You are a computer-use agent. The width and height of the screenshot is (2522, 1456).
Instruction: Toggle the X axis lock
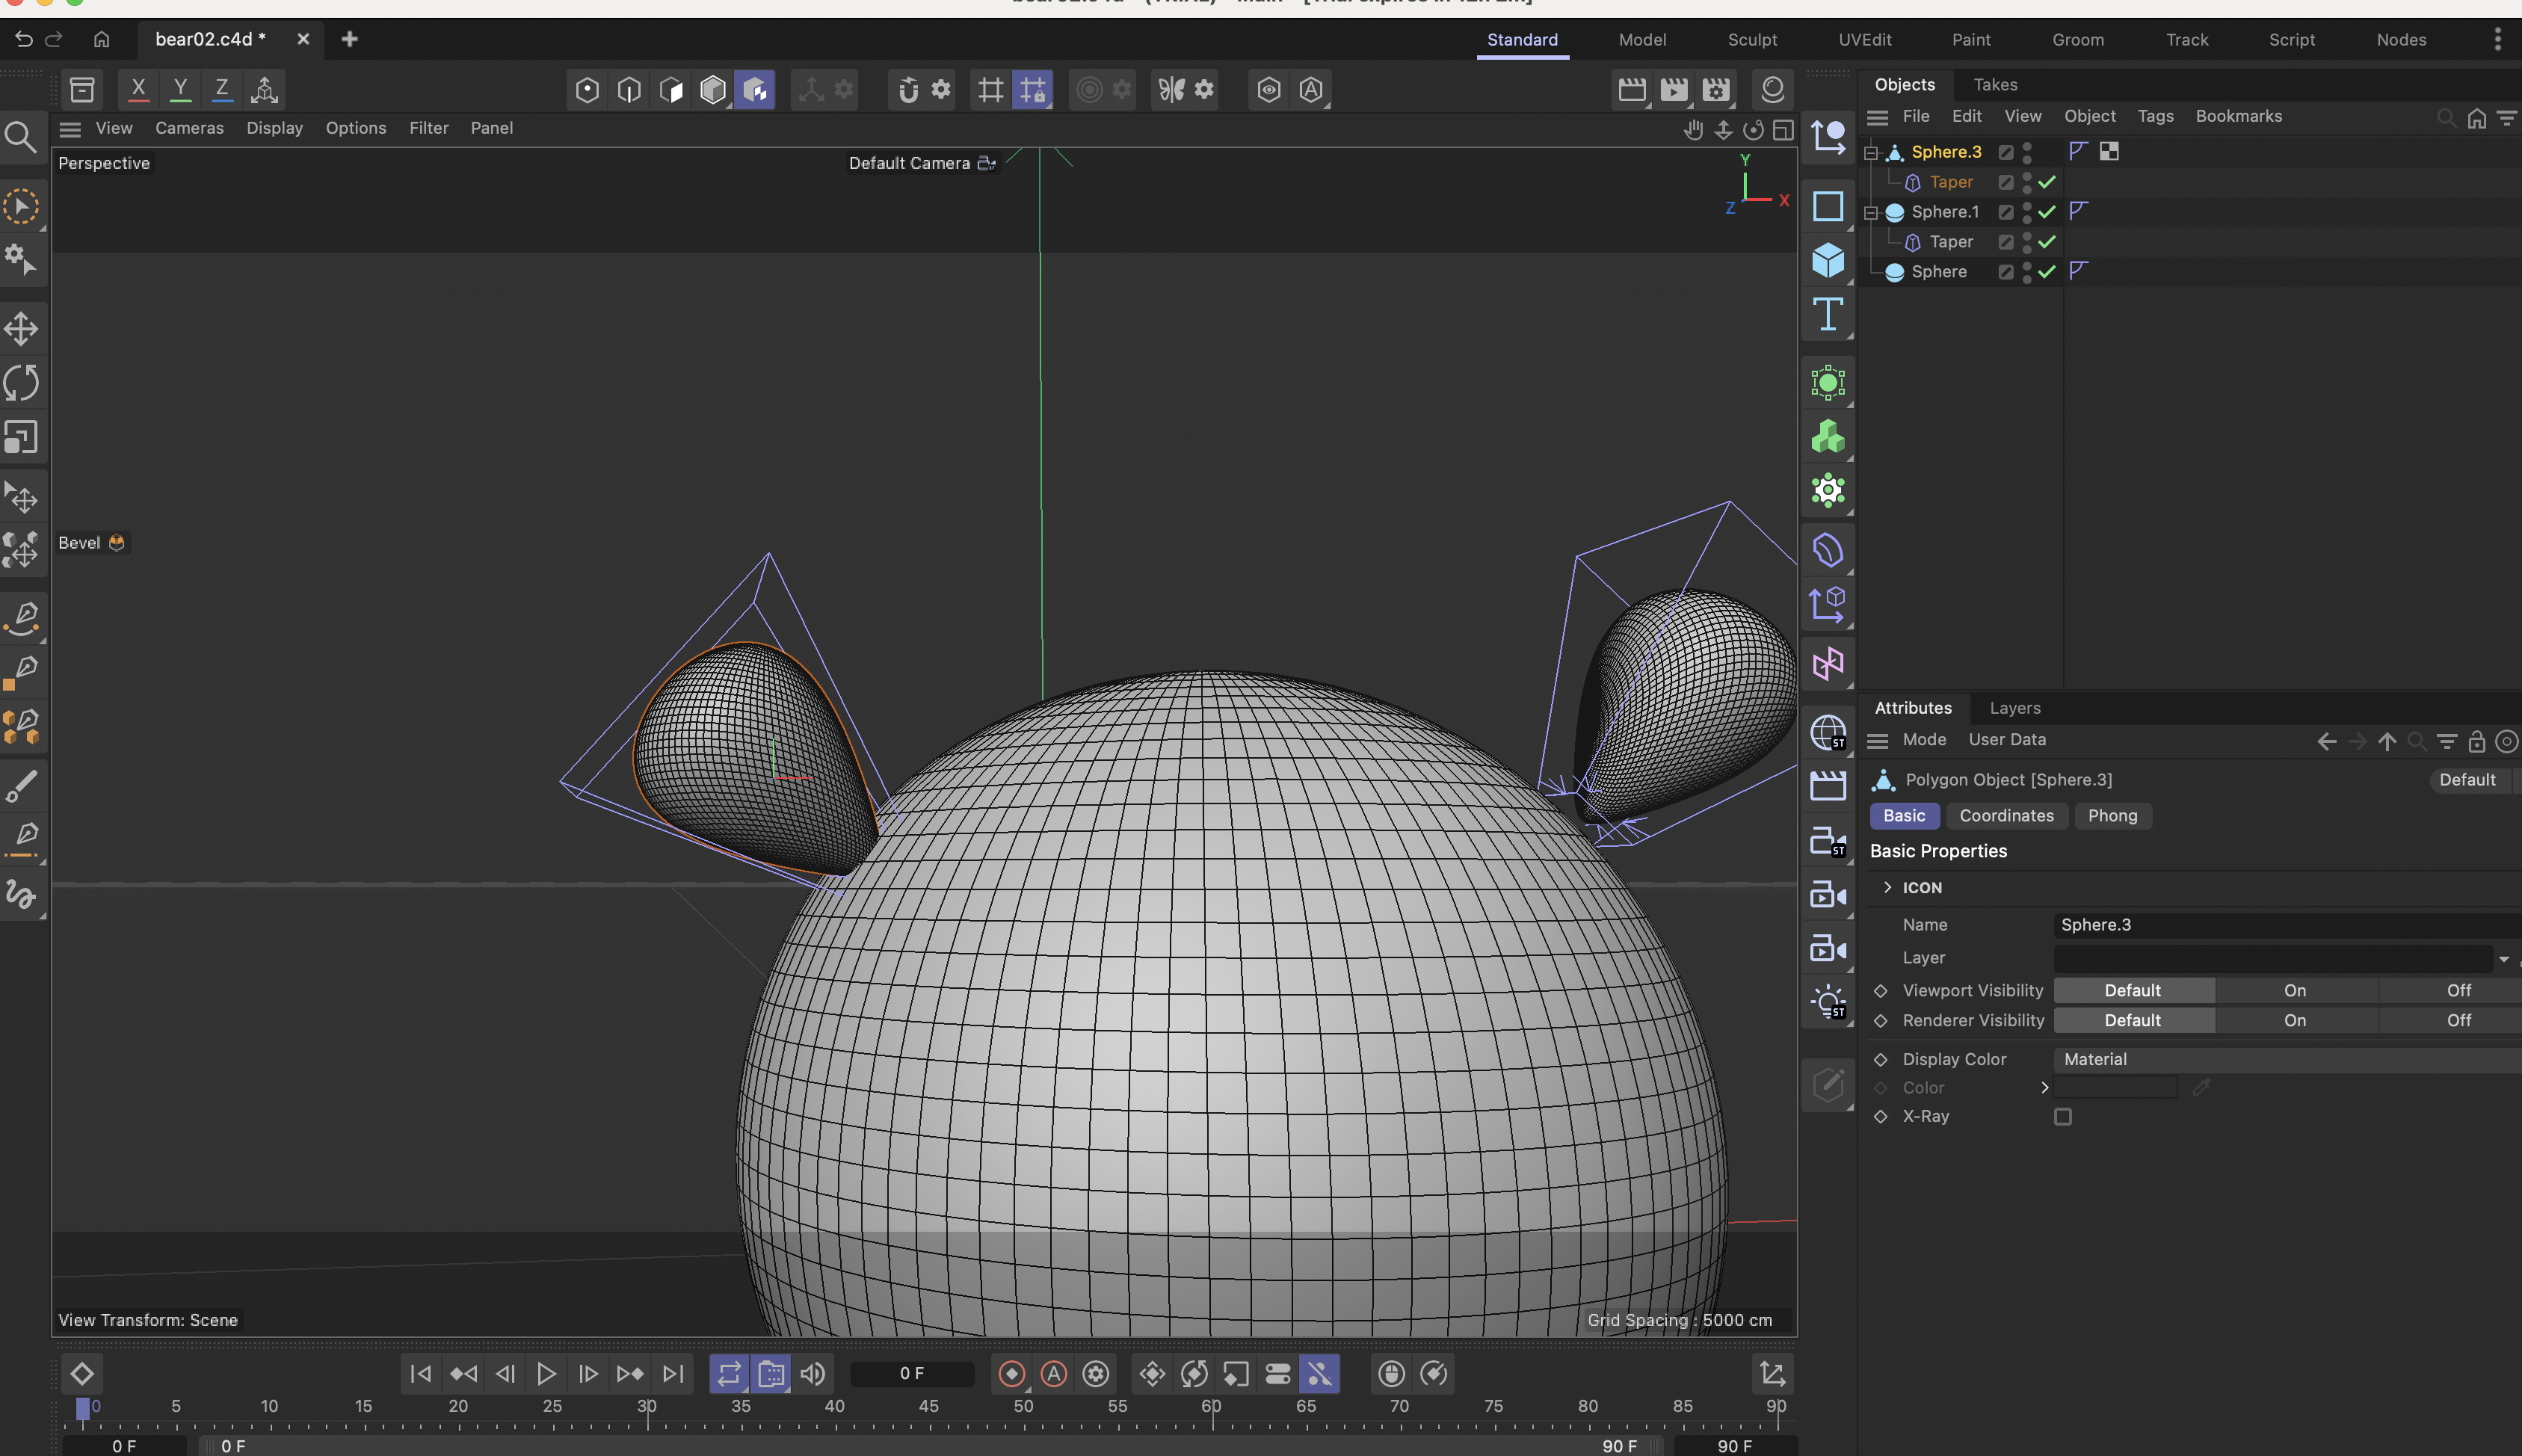[138, 89]
